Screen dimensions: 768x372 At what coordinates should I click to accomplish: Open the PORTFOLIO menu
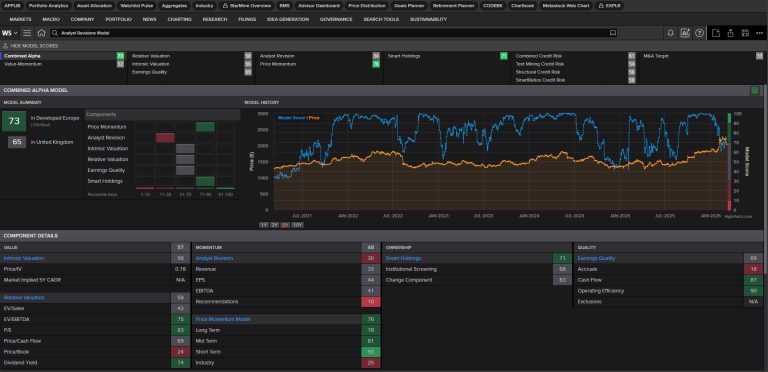[x=119, y=19]
